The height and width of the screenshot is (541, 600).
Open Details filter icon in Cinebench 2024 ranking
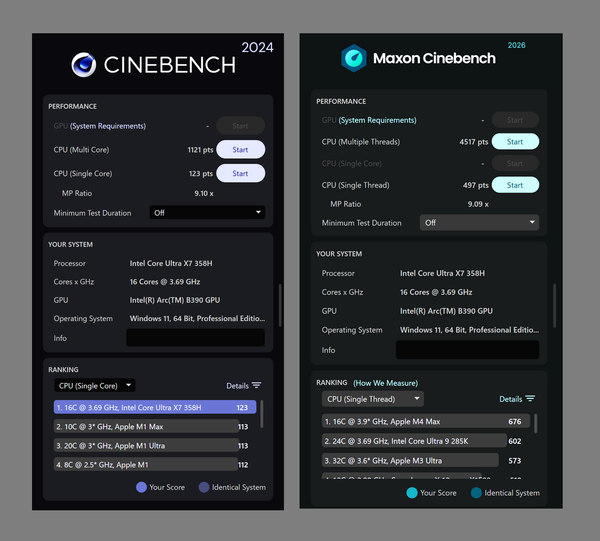tap(256, 385)
